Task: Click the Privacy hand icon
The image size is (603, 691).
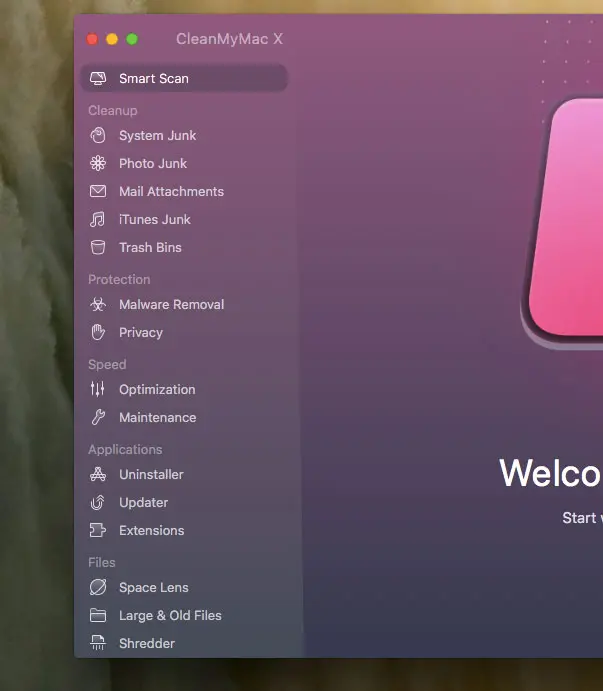Action: 98,332
